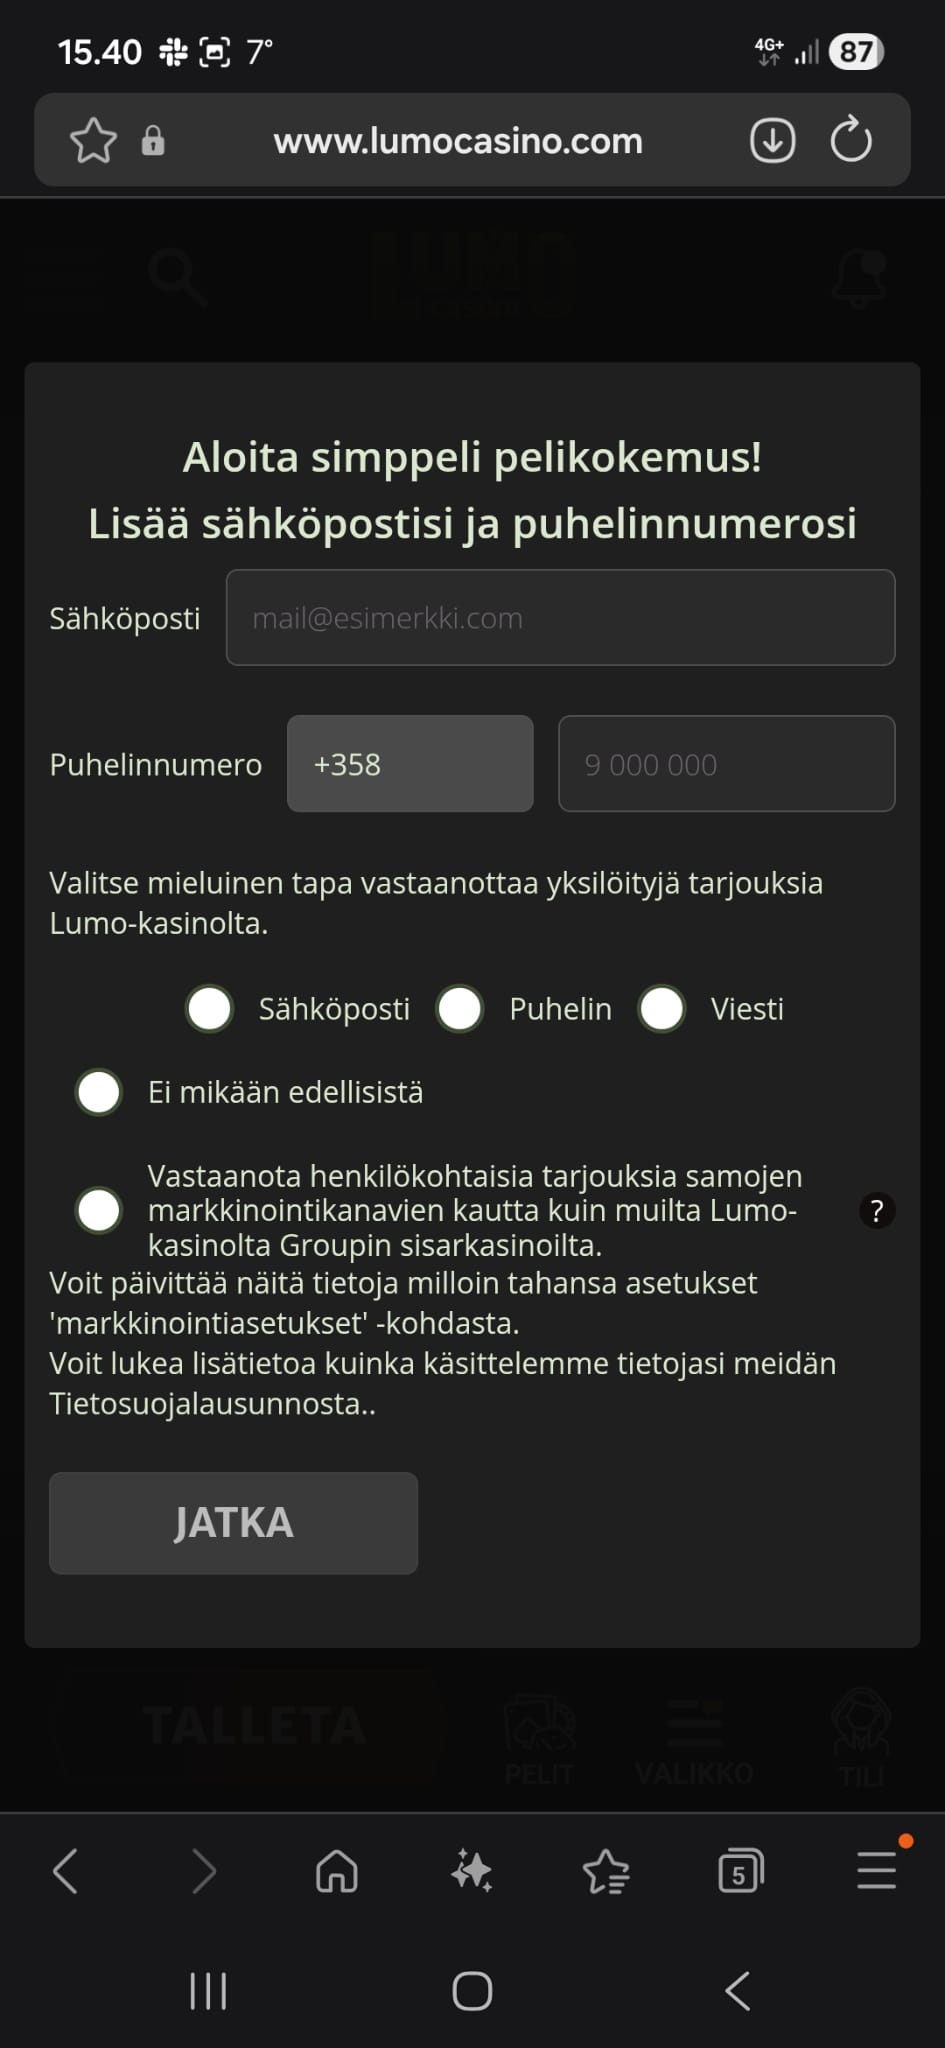This screenshot has height=2048, width=945.
Task: Open the browser overflow menu
Action: tap(874, 1871)
